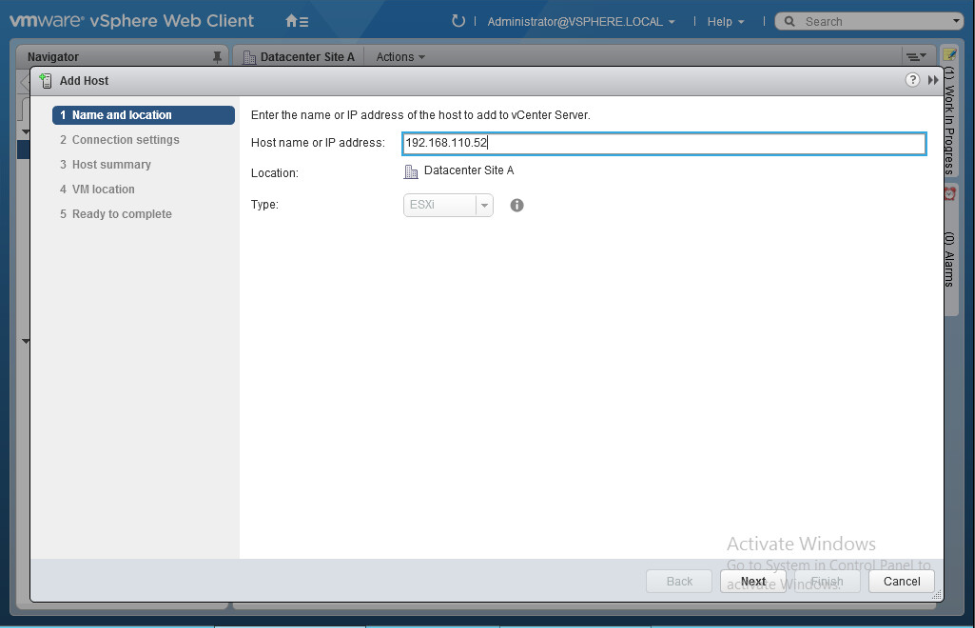The height and width of the screenshot is (628, 975).
Task: Click the Next button
Action: [753, 581]
